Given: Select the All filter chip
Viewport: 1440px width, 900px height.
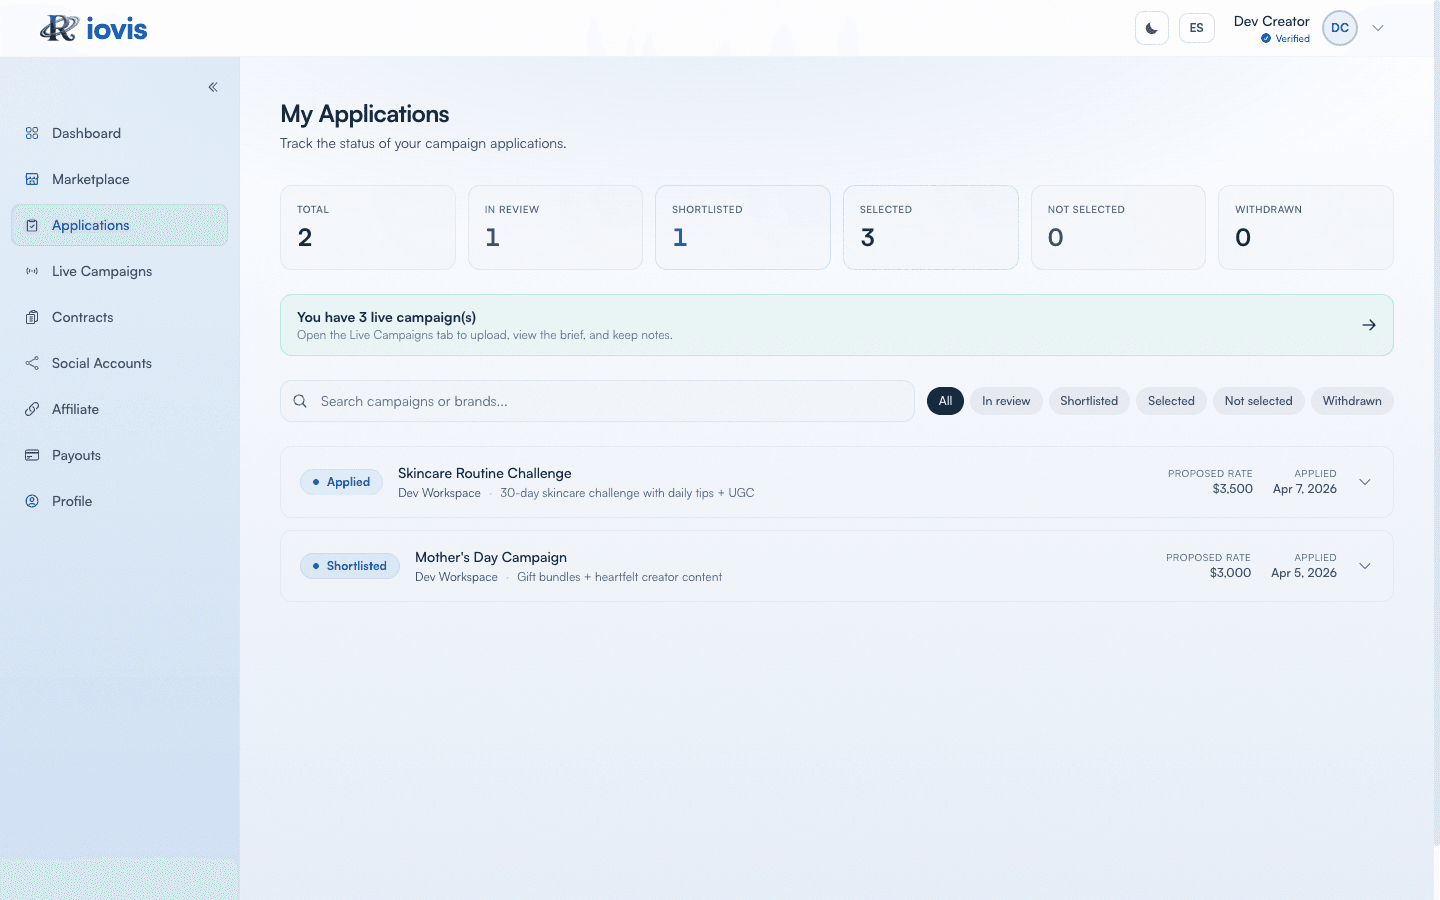Looking at the screenshot, I should [945, 401].
